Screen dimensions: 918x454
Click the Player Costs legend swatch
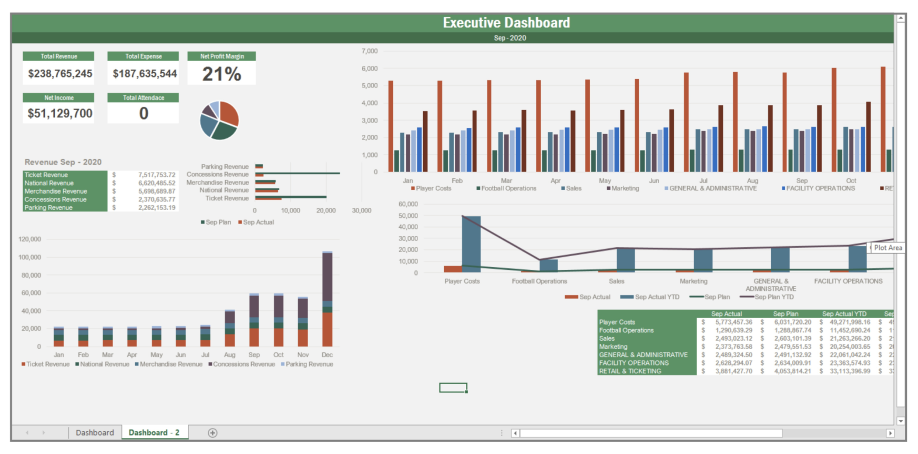coord(411,188)
